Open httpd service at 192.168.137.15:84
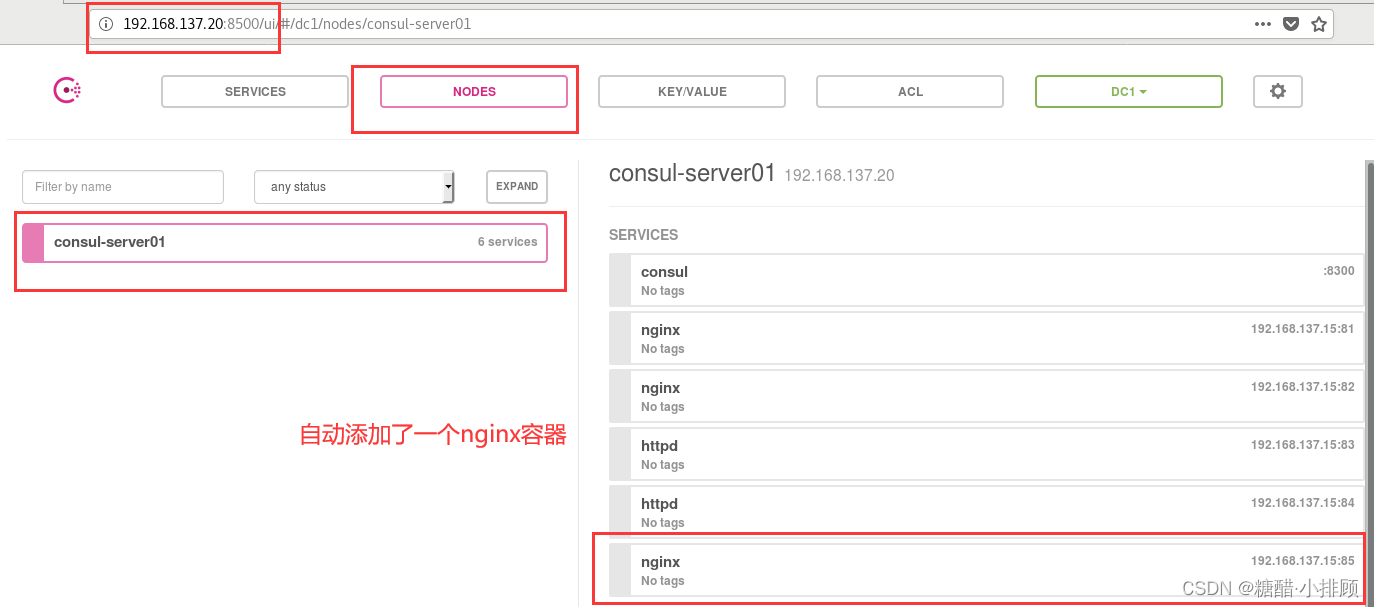Screen dimensions: 1374x607 click(x=986, y=512)
